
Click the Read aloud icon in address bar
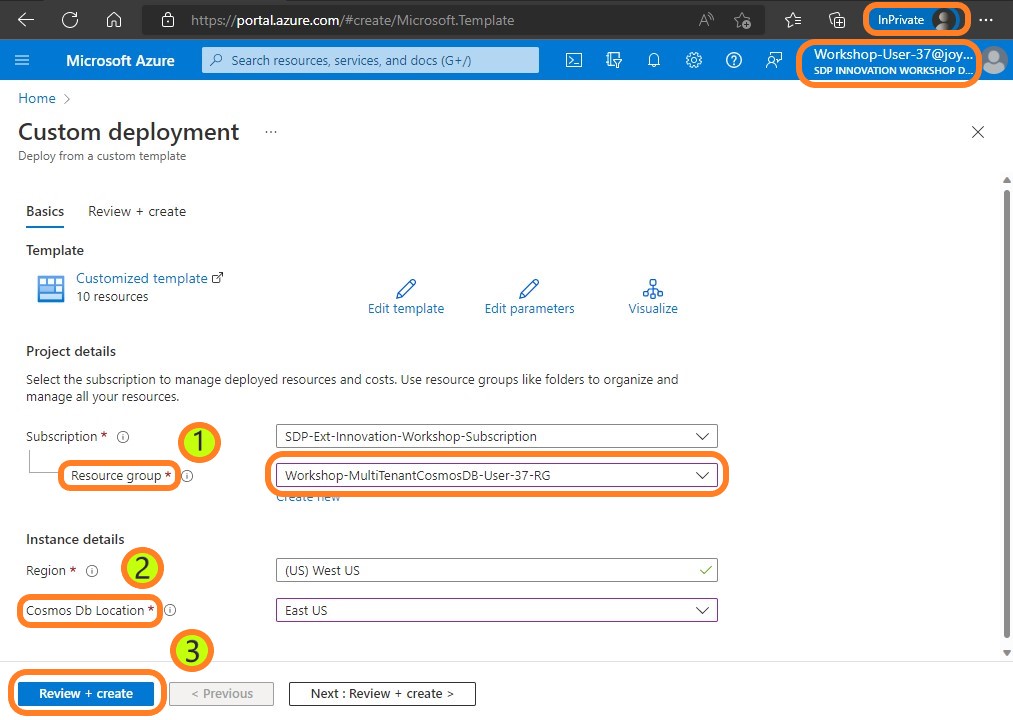[x=705, y=20]
